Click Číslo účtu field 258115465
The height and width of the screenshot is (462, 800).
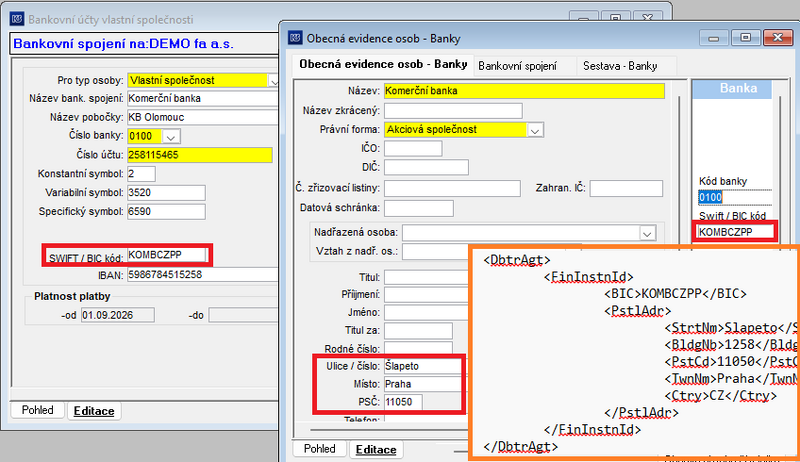pyautogui.click(x=199, y=155)
